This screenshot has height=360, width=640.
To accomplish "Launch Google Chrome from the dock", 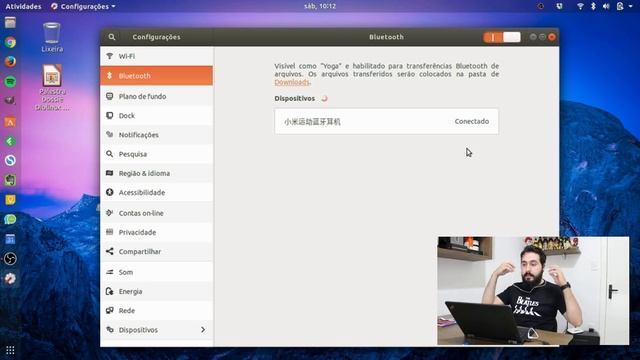I will click(x=10, y=42).
